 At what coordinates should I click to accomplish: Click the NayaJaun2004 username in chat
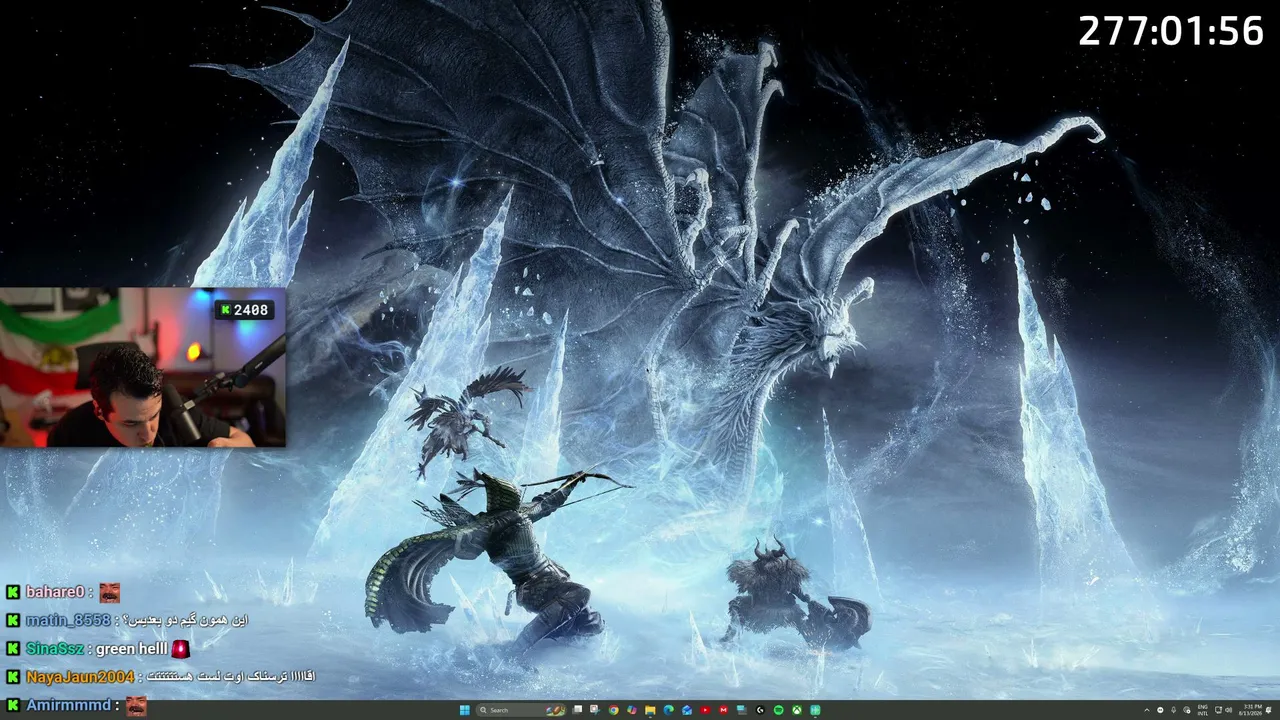(x=80, y=677)
